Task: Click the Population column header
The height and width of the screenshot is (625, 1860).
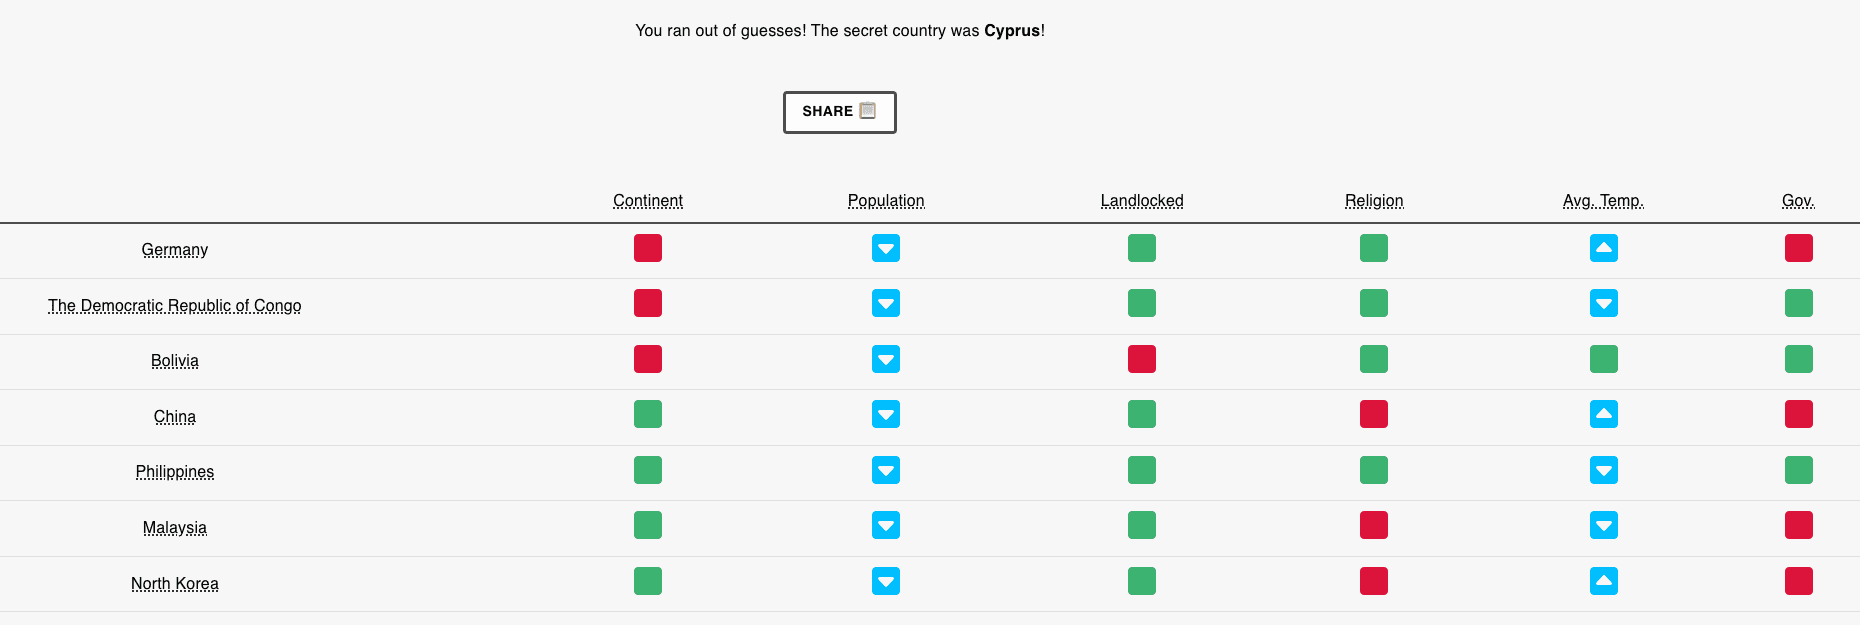Action: point(886,201)
